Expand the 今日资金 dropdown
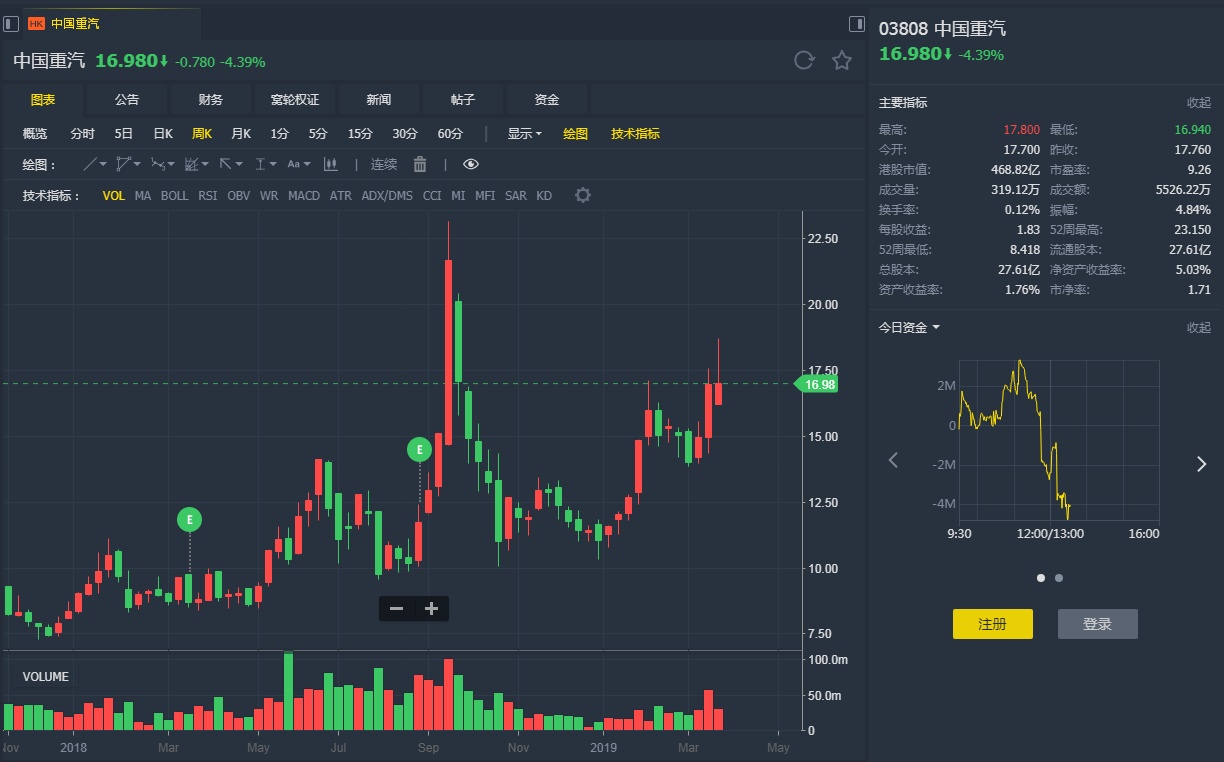 (909, 327)
